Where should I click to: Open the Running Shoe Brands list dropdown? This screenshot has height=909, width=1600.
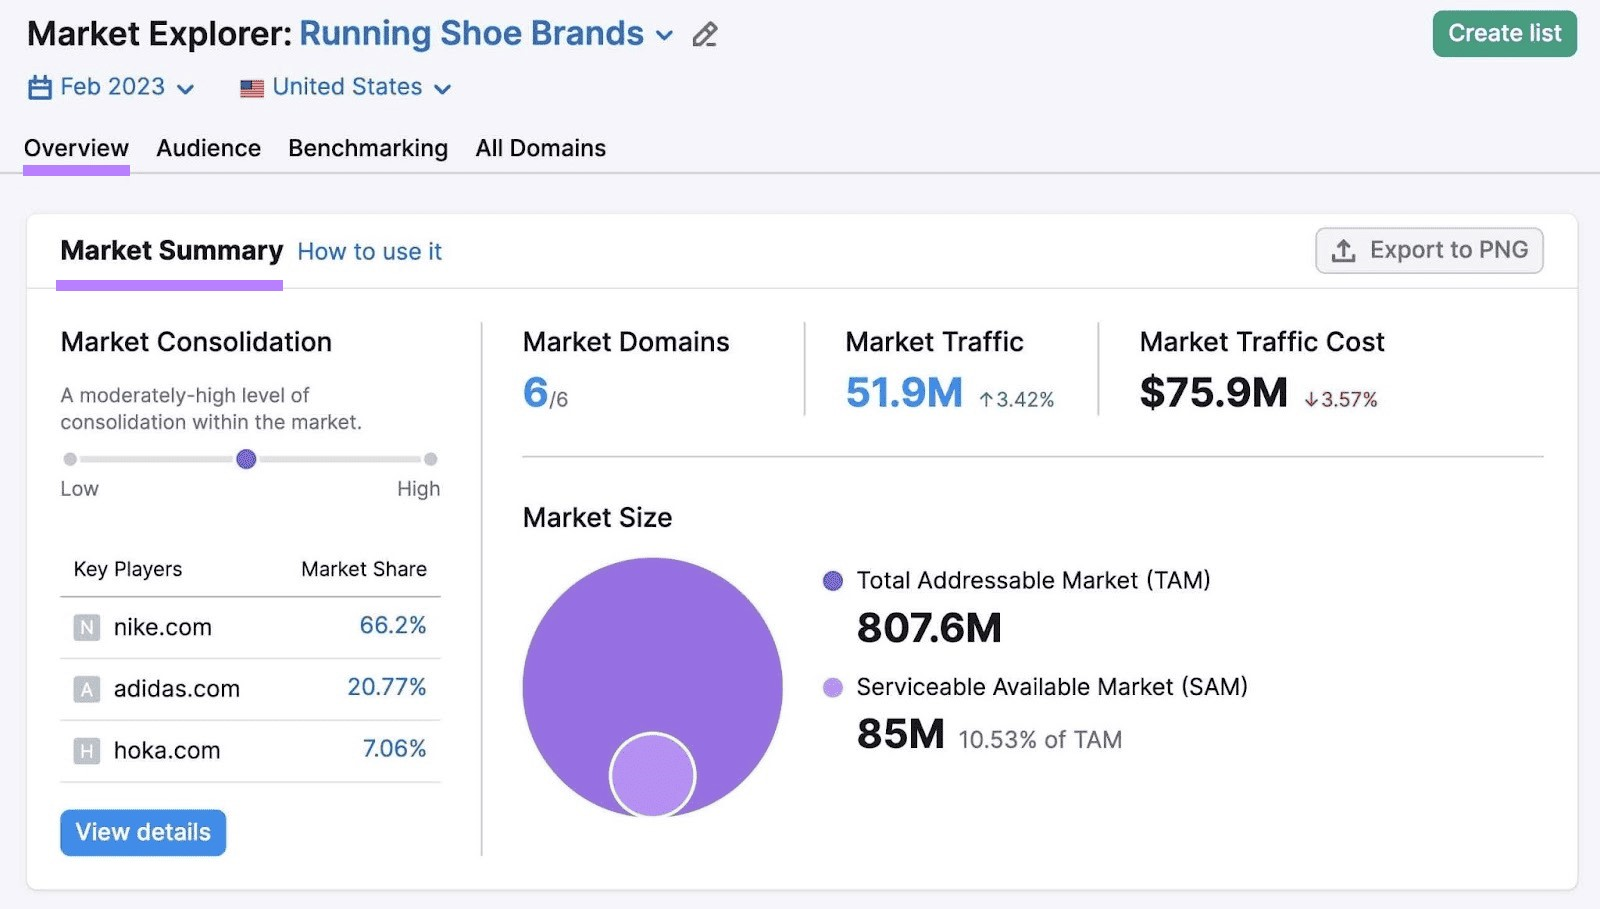point(665,35)
